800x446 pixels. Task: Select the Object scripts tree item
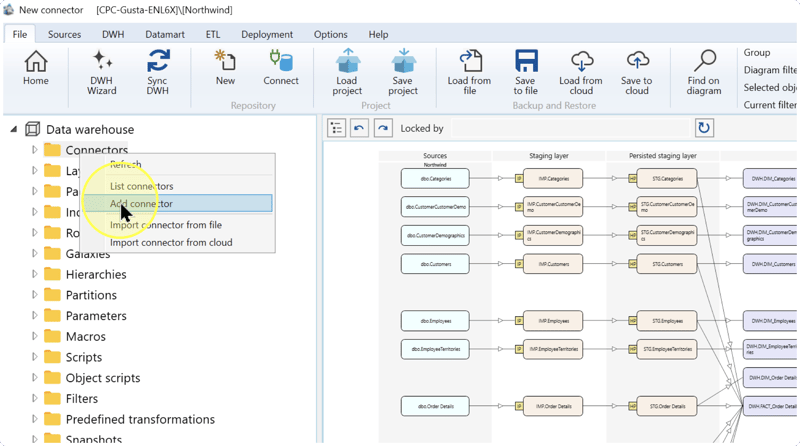click(103, 378)
